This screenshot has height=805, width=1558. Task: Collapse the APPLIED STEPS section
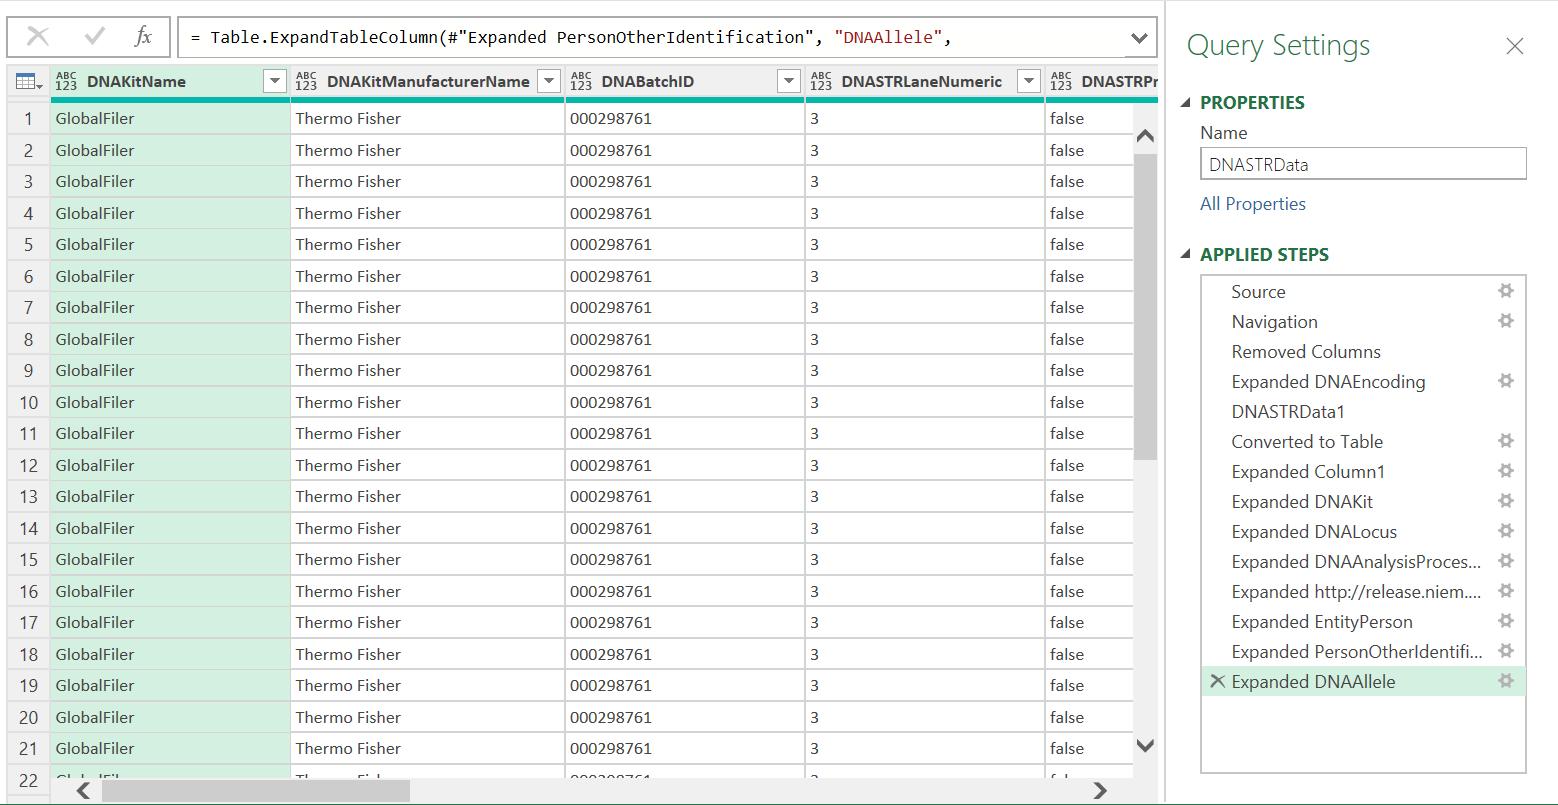click(1186, 254)
